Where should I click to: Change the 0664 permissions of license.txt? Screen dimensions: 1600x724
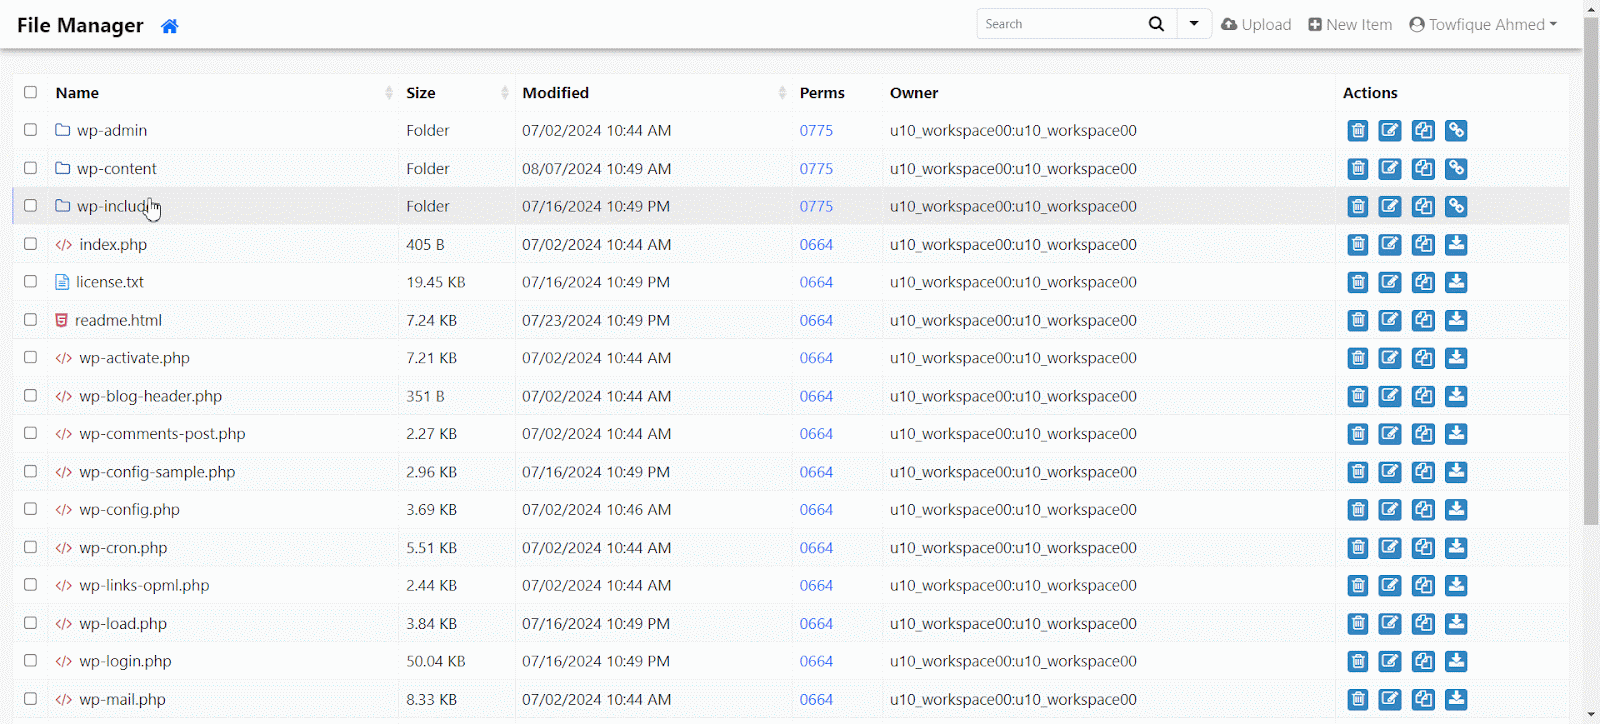coord(816,282)
